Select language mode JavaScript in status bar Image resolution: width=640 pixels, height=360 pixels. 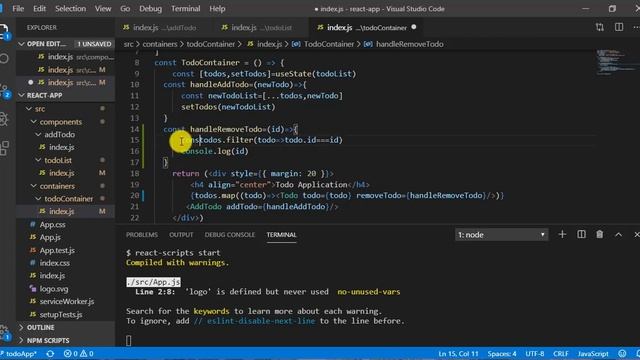coord(593,354)
